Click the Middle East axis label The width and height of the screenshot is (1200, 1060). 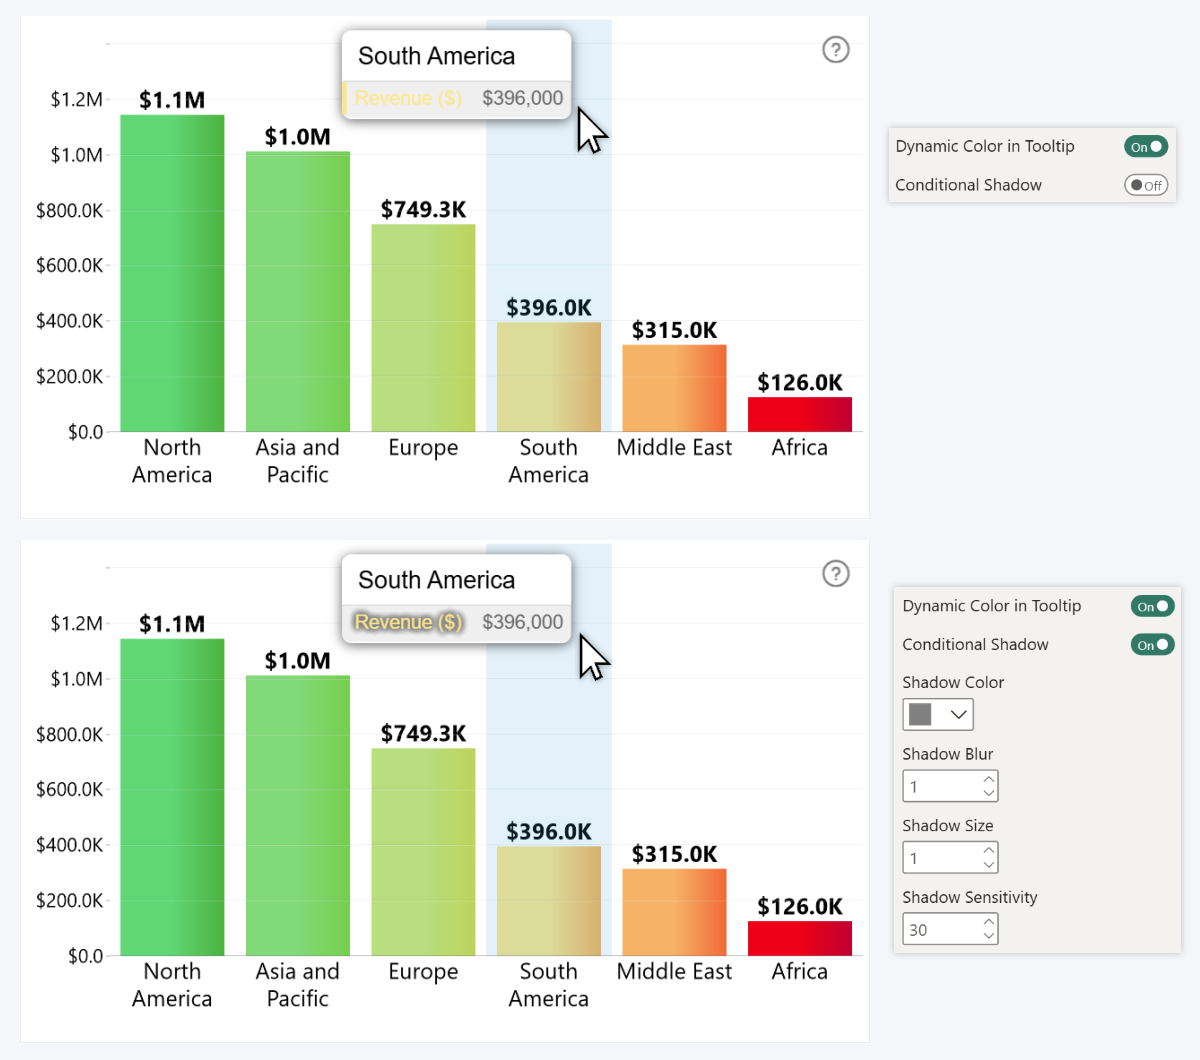[x=674, y=447]
